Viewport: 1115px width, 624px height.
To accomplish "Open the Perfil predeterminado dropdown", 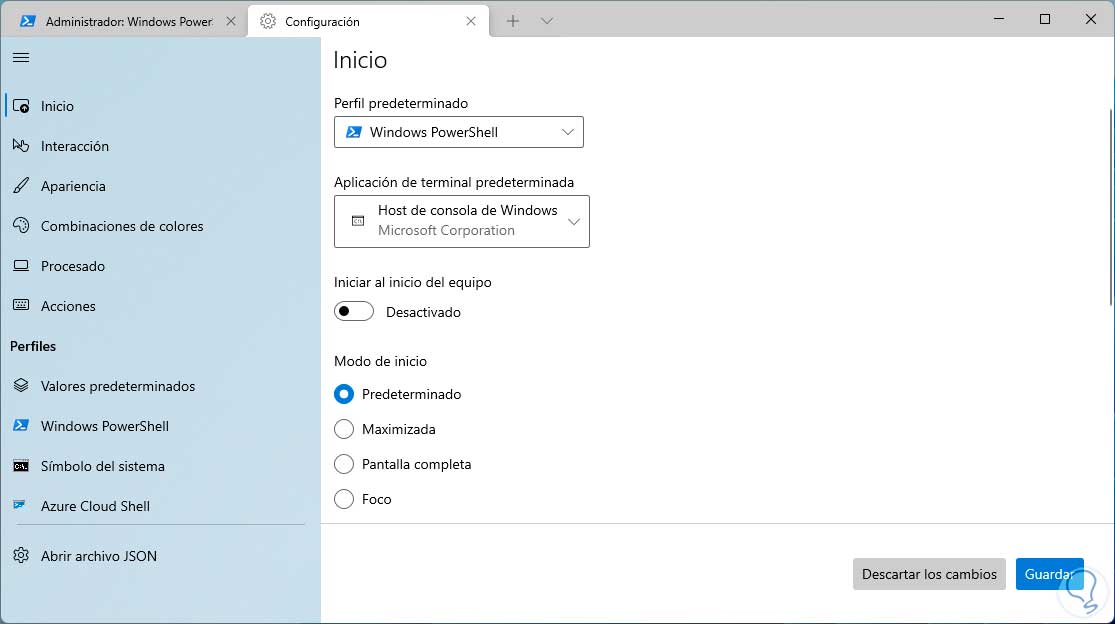I will pyautogui.click(x=459, y=132).
